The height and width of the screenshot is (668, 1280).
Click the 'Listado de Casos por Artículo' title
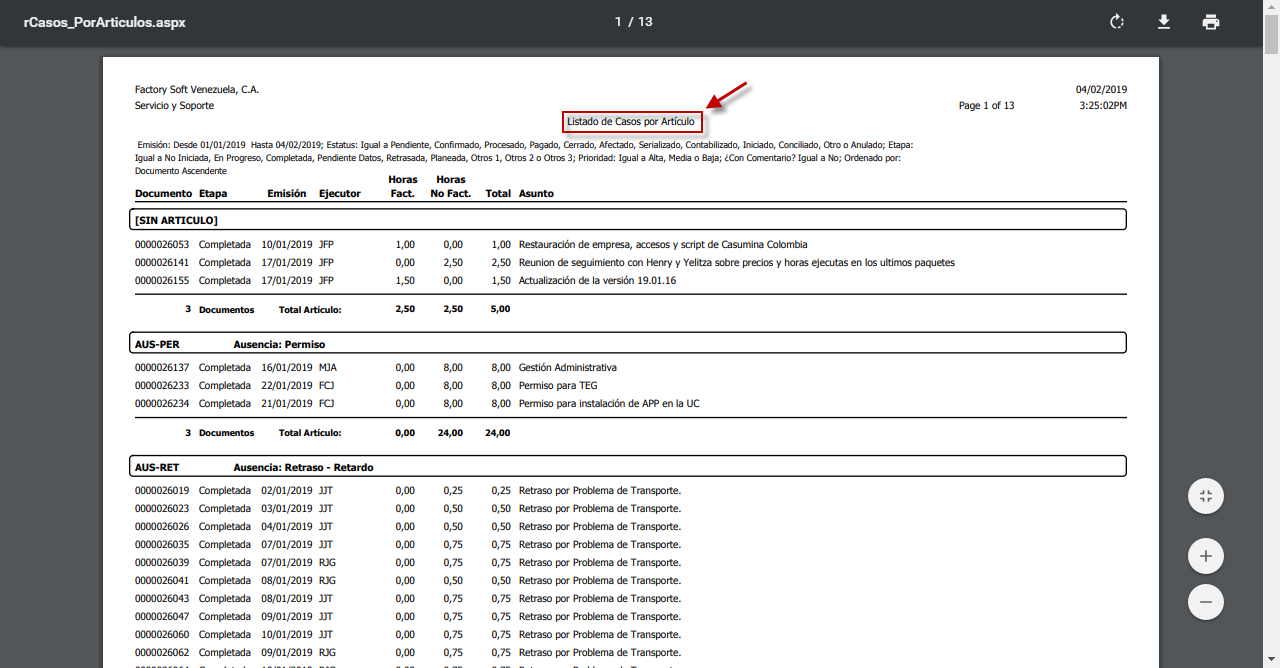pyautogui.click(x=630, y=122)
